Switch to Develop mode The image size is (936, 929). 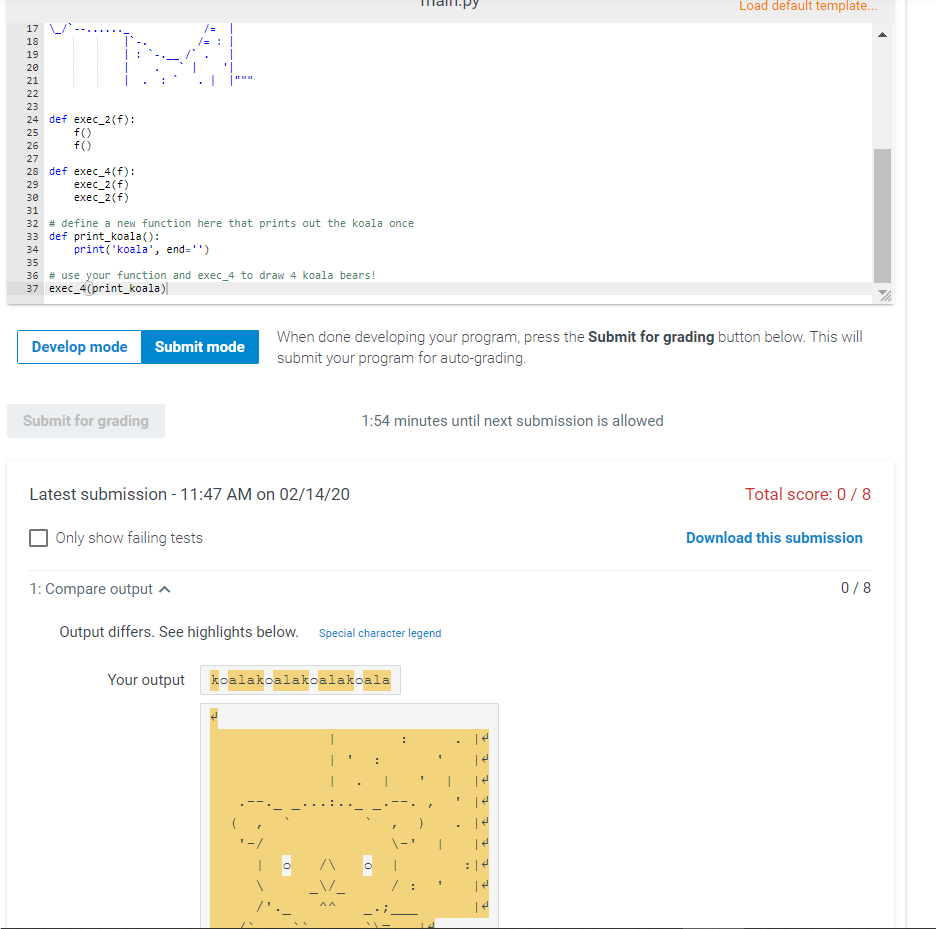click(x=79, y=347)
